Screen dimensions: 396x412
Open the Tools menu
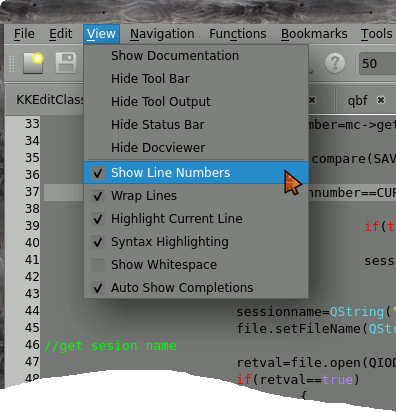click(x=376, y=34)
